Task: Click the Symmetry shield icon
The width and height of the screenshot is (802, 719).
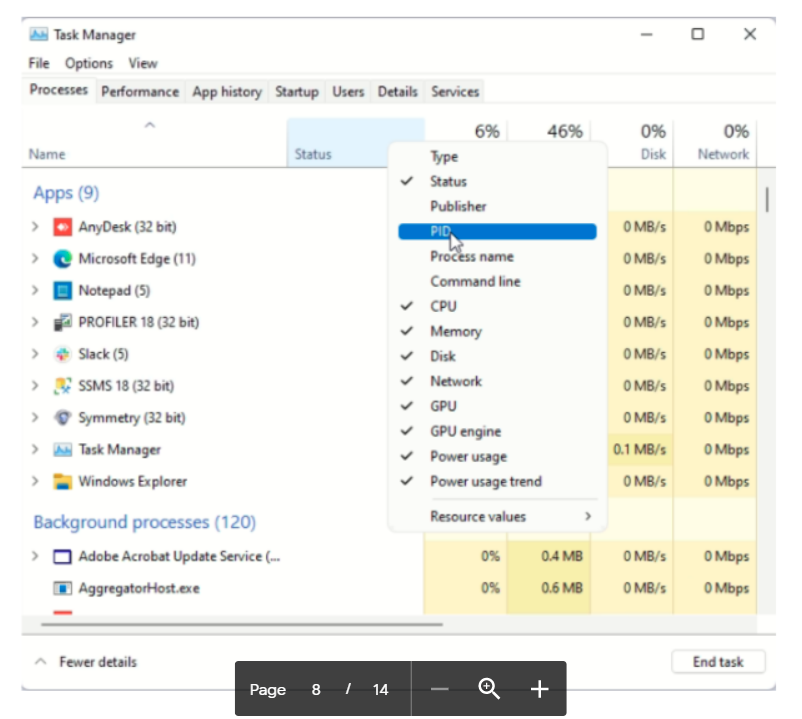Action: [63, 418]
